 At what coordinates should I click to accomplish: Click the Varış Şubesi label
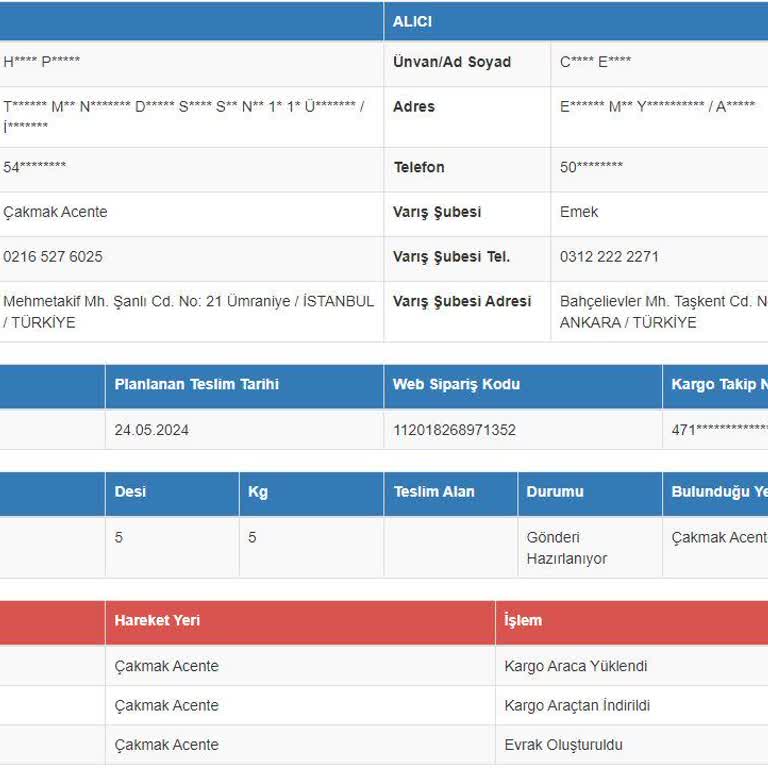coord(437,212)
